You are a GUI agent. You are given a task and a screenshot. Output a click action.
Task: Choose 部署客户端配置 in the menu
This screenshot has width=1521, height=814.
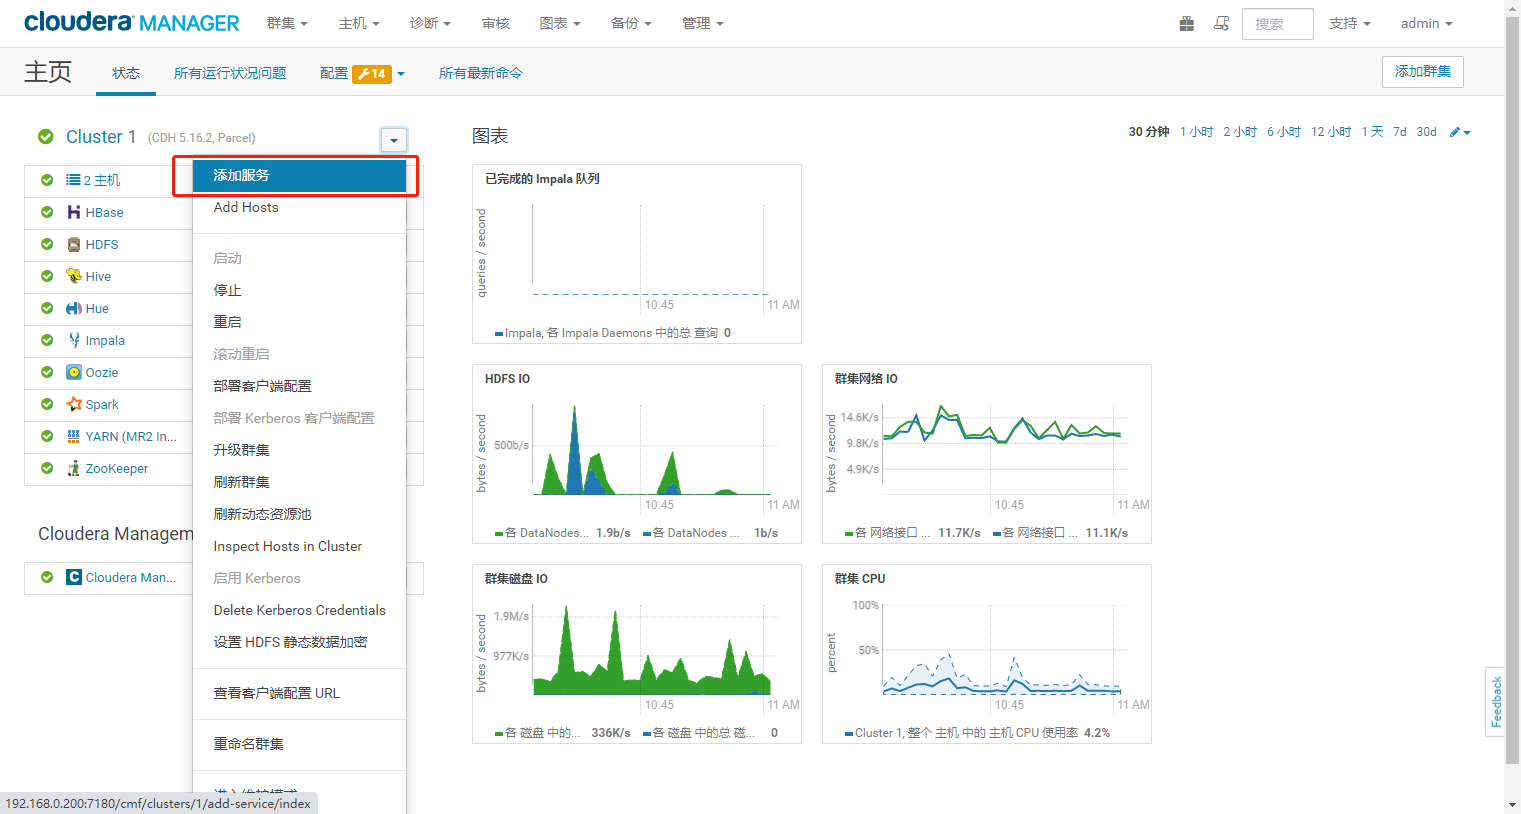(300, 386)
